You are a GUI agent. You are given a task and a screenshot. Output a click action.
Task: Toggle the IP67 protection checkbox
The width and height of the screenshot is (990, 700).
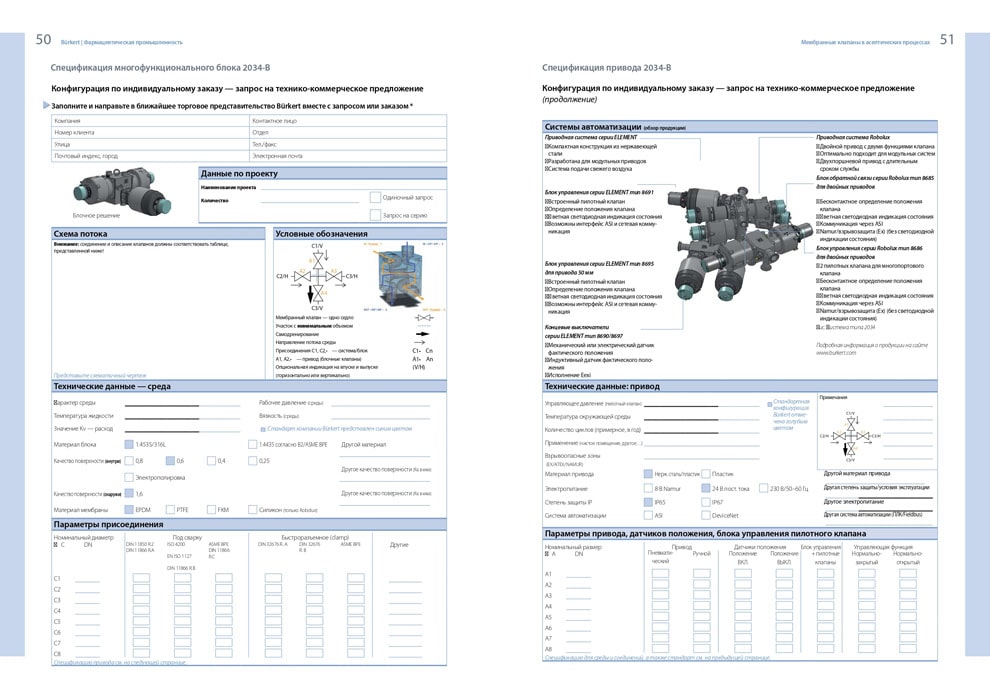[x=704, y=502]
